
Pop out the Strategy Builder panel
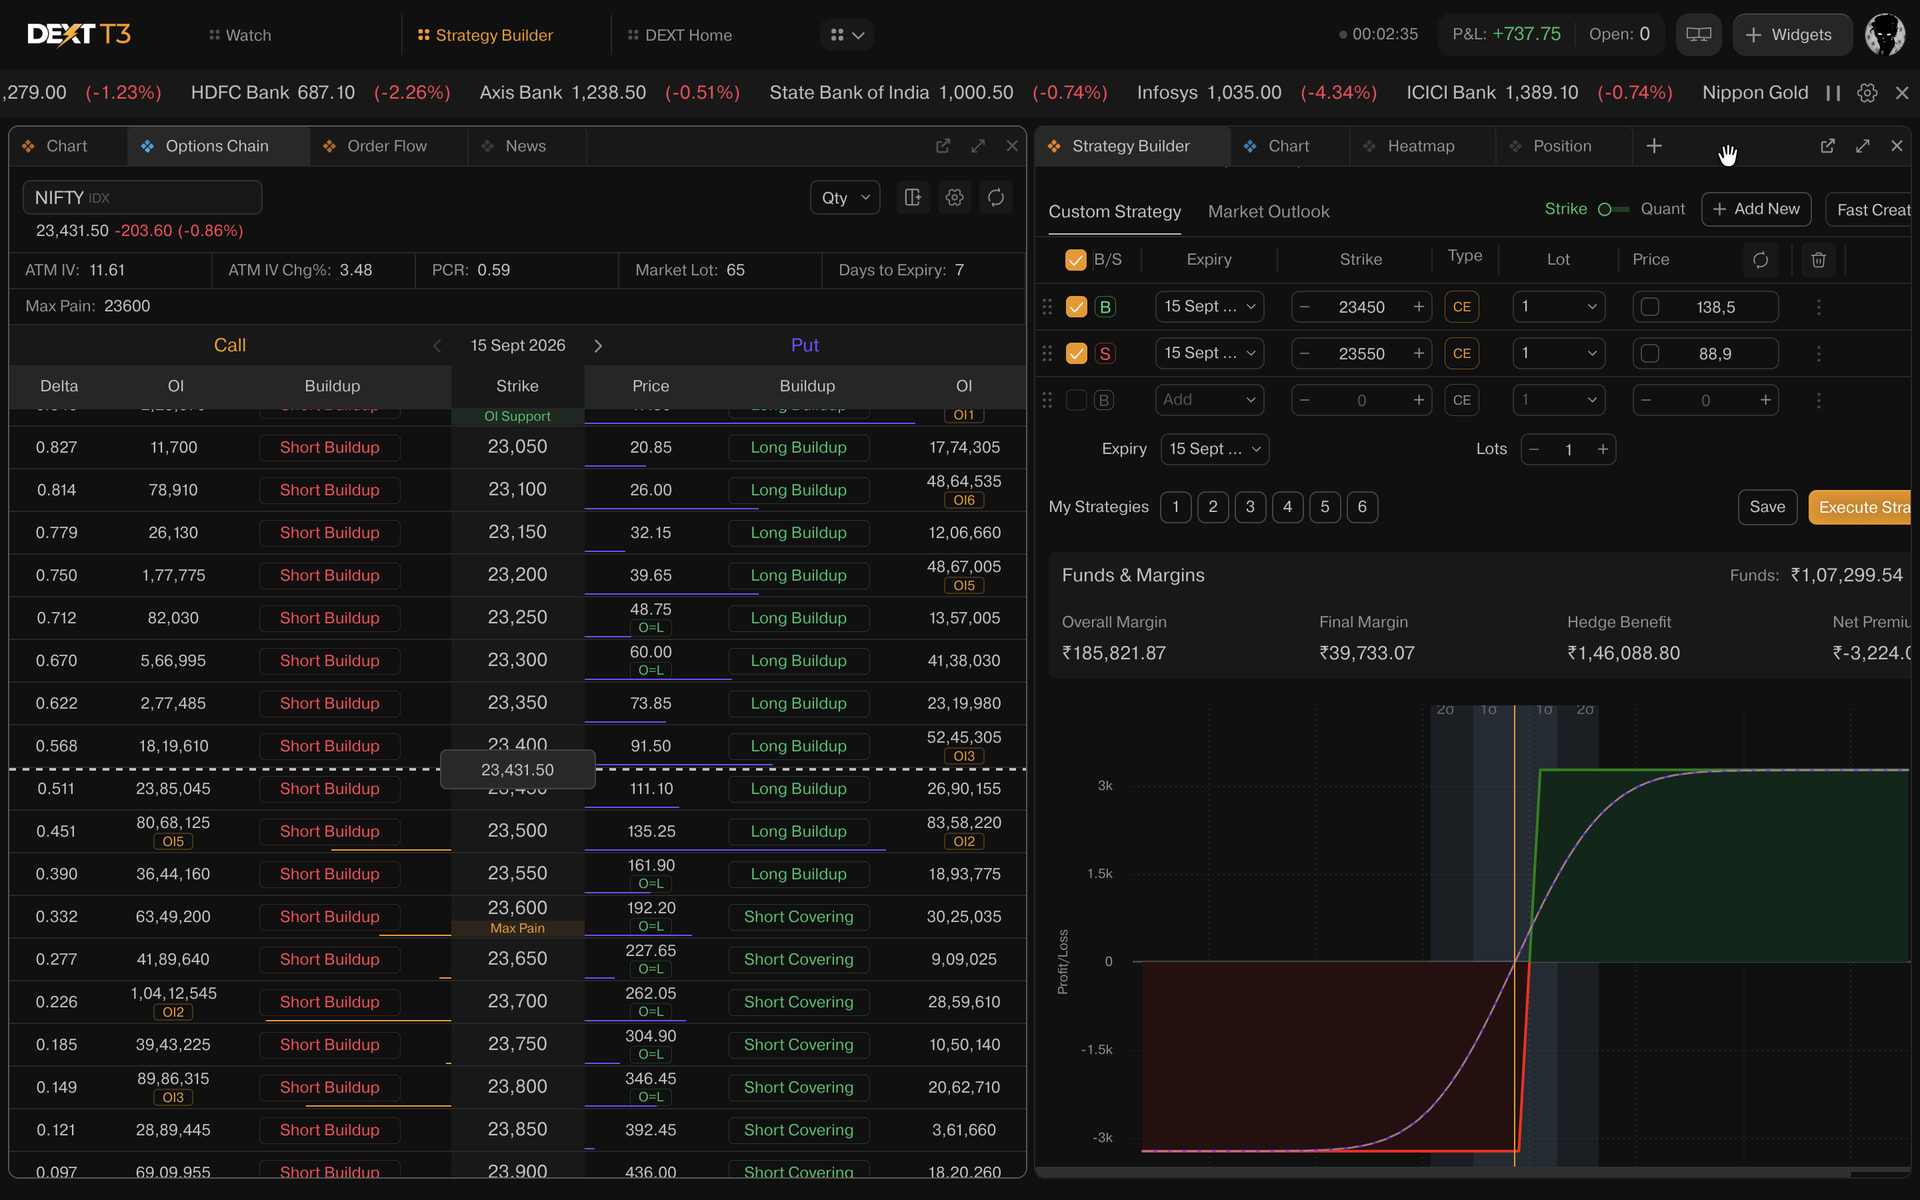point(1828,146)
